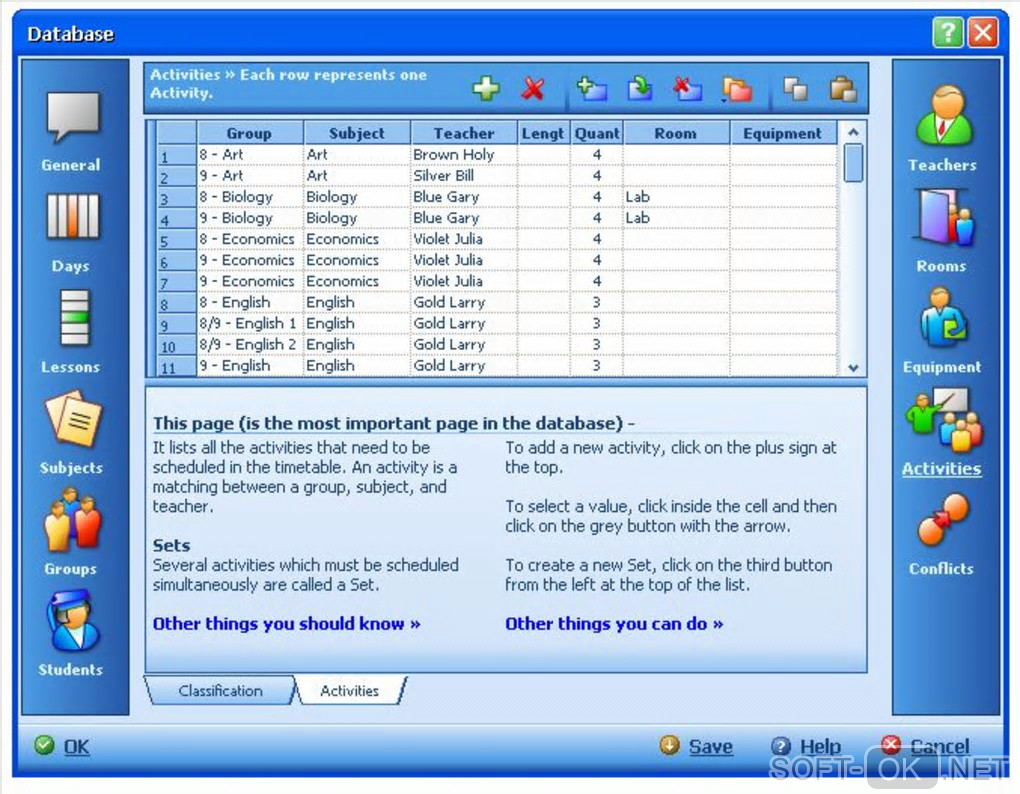Click the Paste clipboard toolbar icon
This screenshot has height=794, width=1020.
[843, 88]
